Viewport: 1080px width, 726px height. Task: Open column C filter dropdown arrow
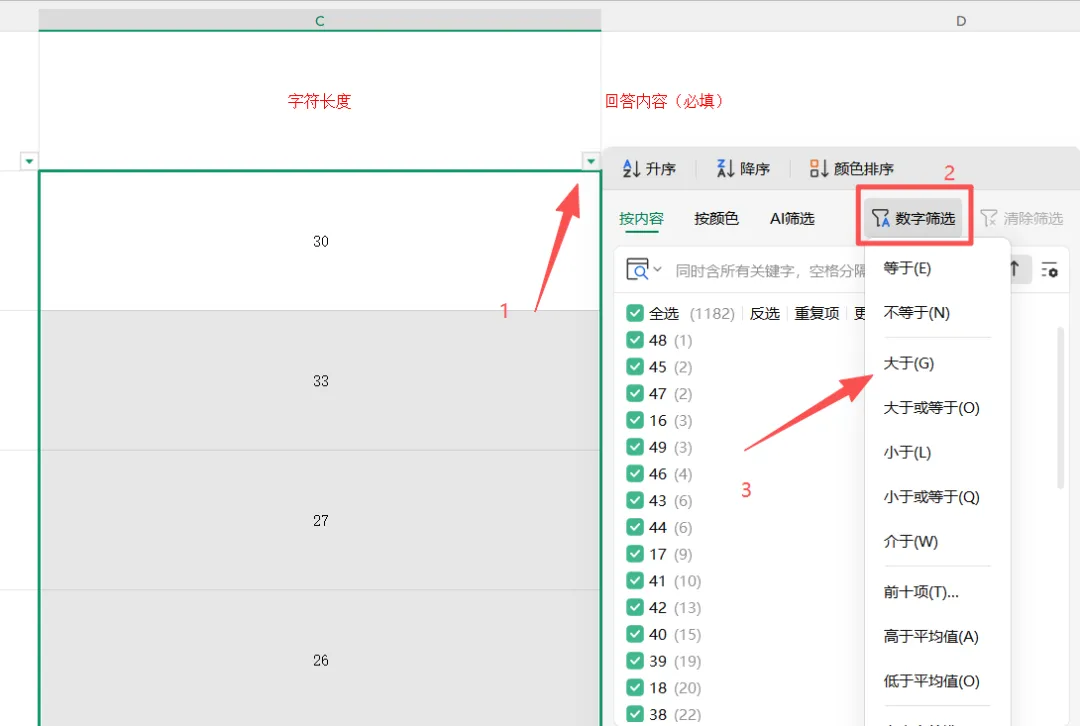tap(591, 161)
